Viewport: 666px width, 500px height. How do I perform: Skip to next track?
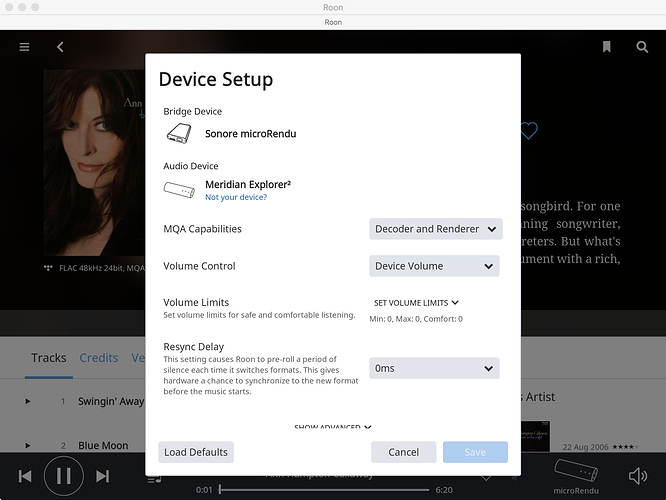tap(102, 476)
